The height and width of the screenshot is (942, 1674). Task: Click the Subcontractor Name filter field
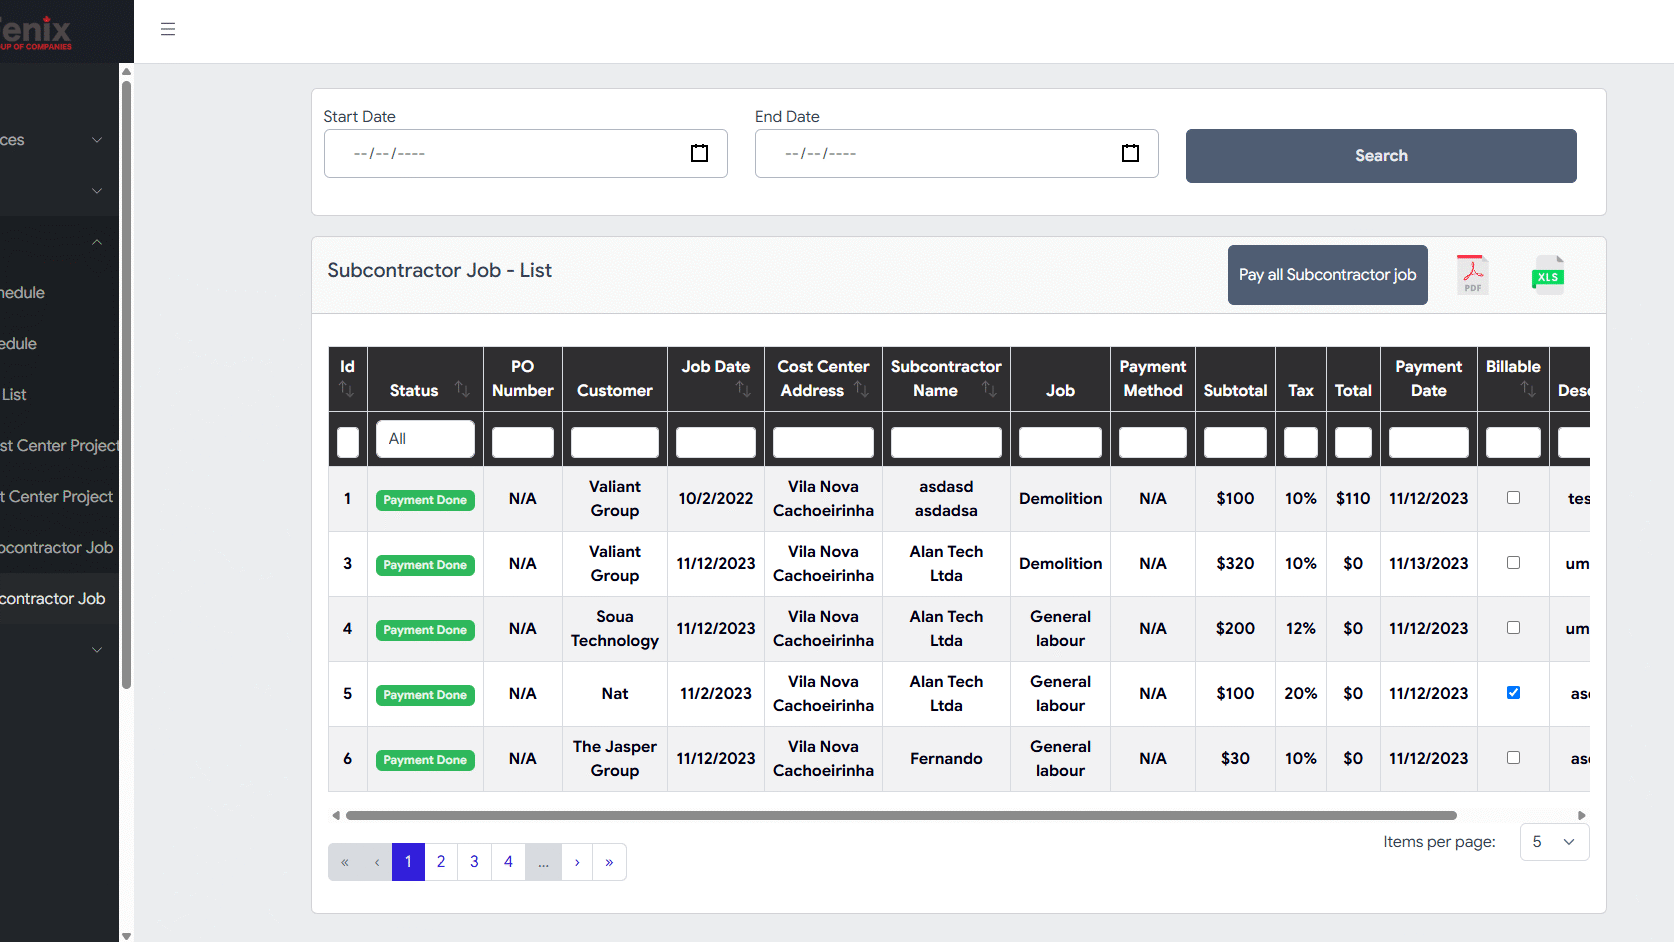(946, 442)
